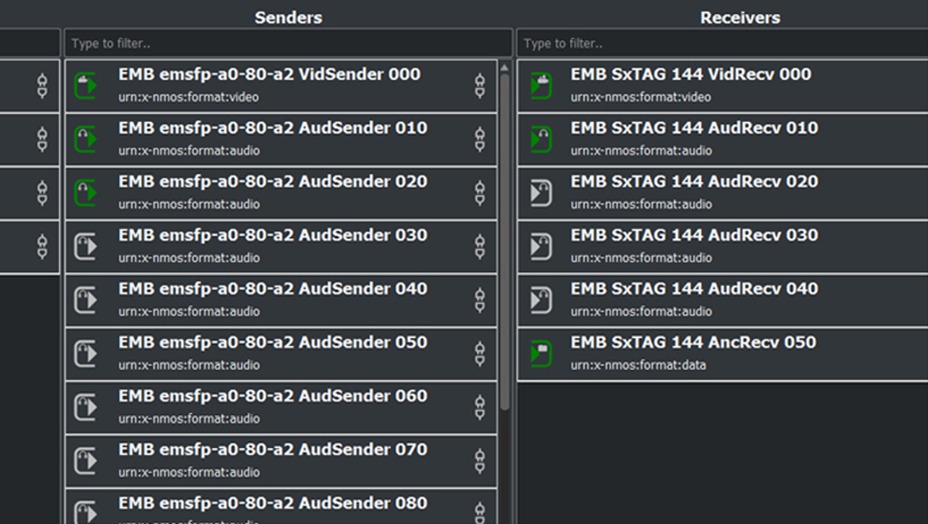Click the green AncRecv 050 receiver icon
Image resolution: width=928 pixels, height=524 pixels.
pos(541,353)
